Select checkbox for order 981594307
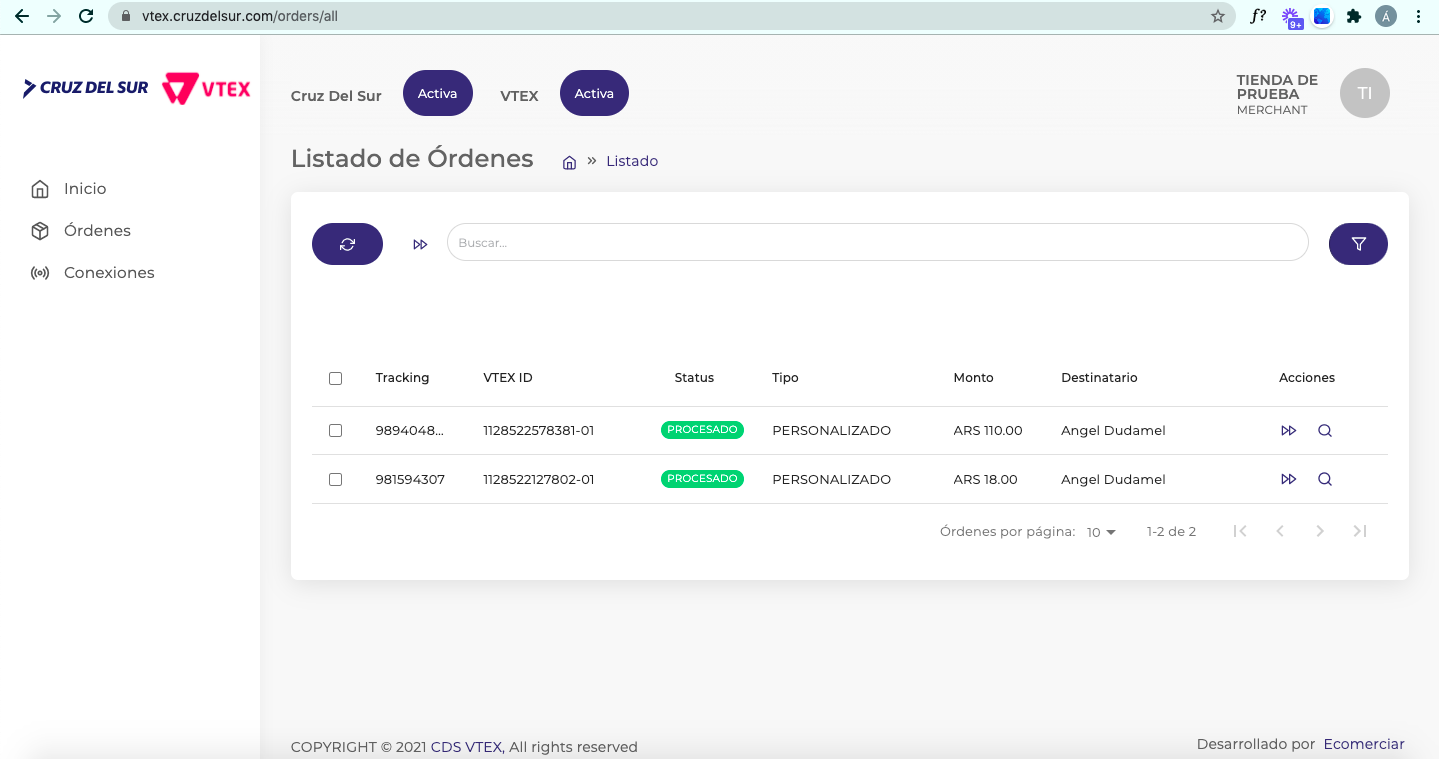This screenshot has width=1439, height=759. point(336,480)
